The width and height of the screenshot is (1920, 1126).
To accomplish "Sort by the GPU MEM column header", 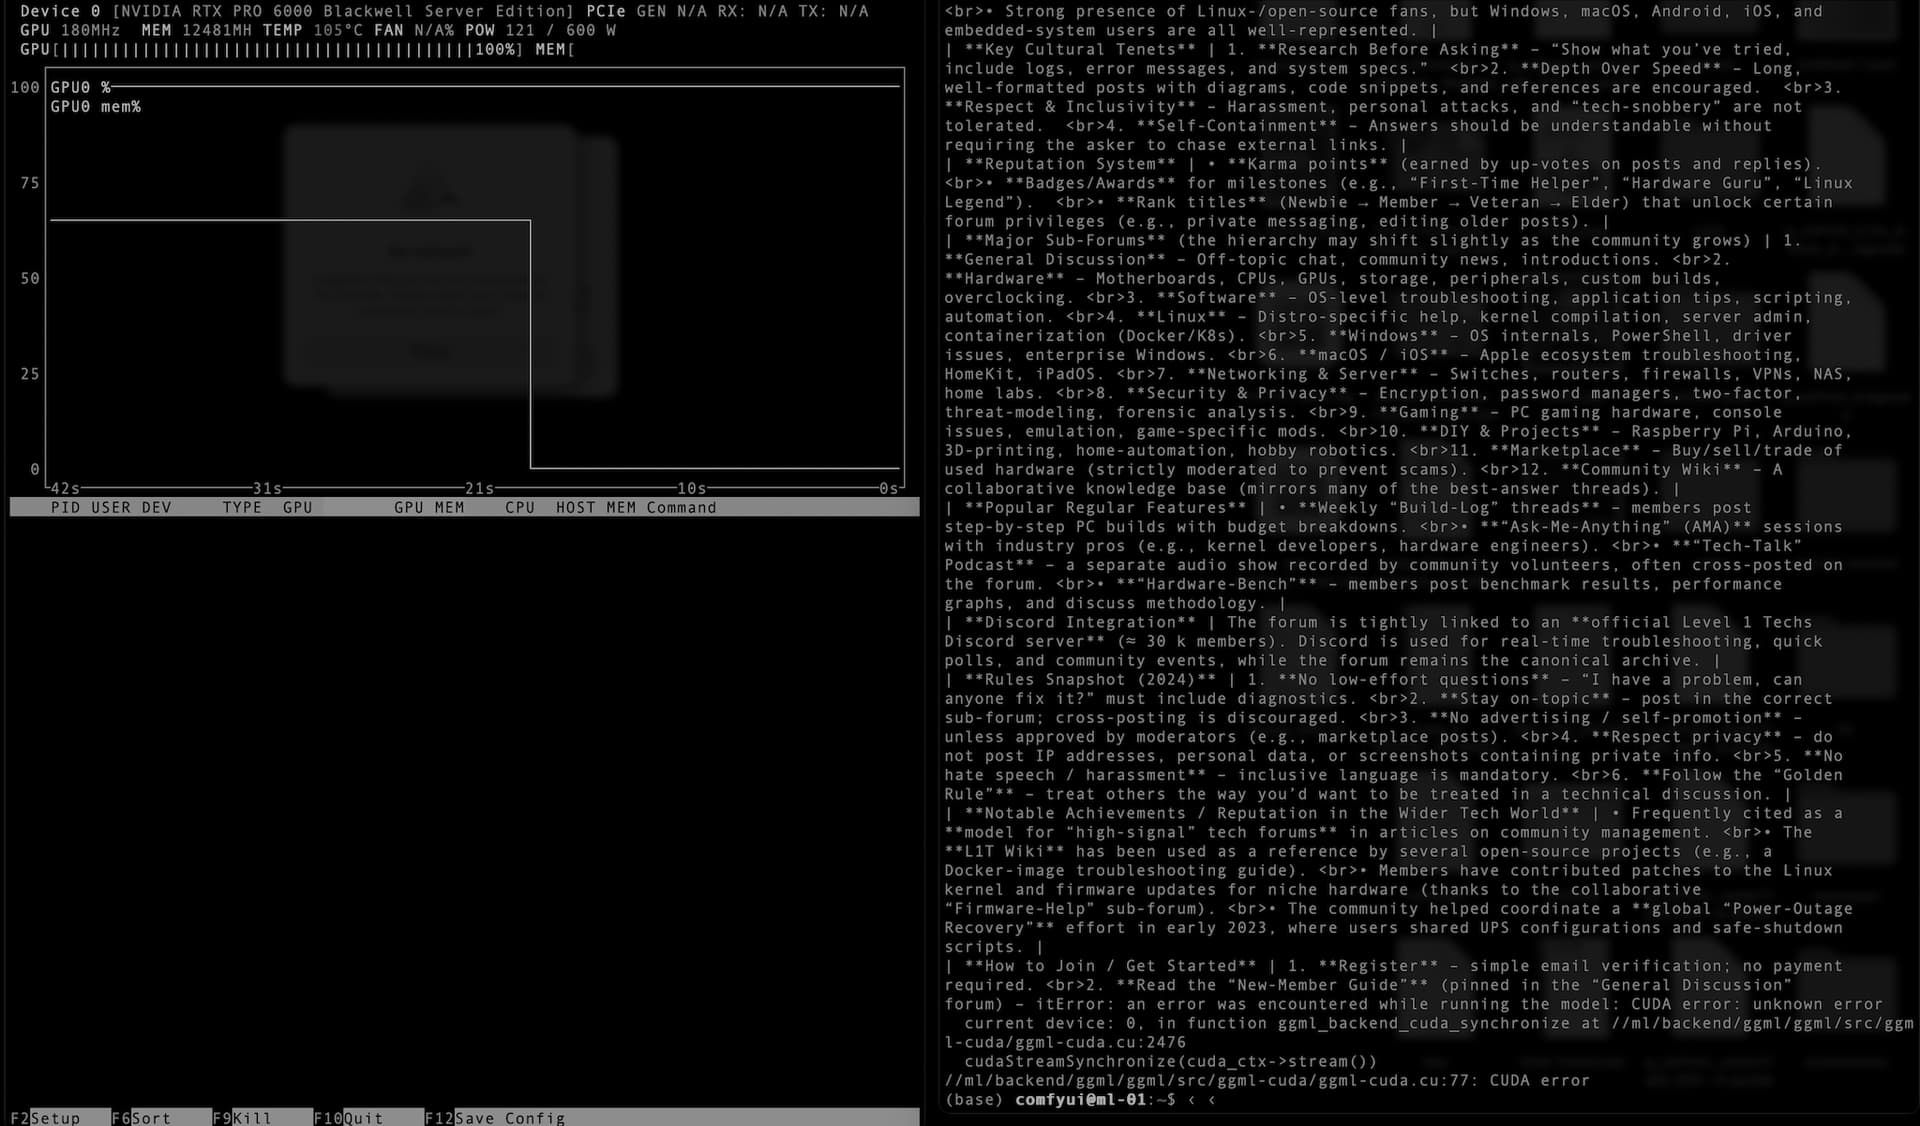I will (429, 508).
